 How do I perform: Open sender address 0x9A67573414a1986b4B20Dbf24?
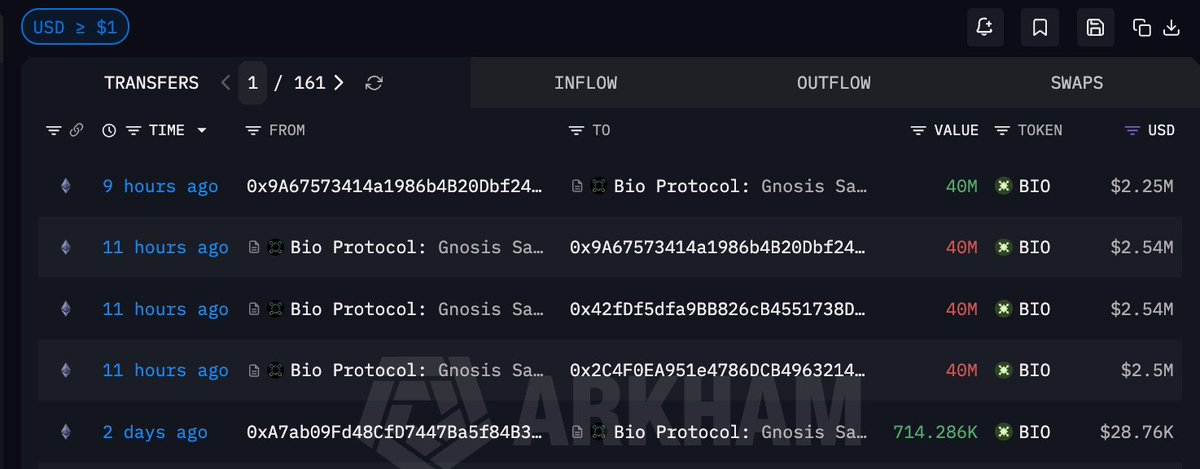395,186
